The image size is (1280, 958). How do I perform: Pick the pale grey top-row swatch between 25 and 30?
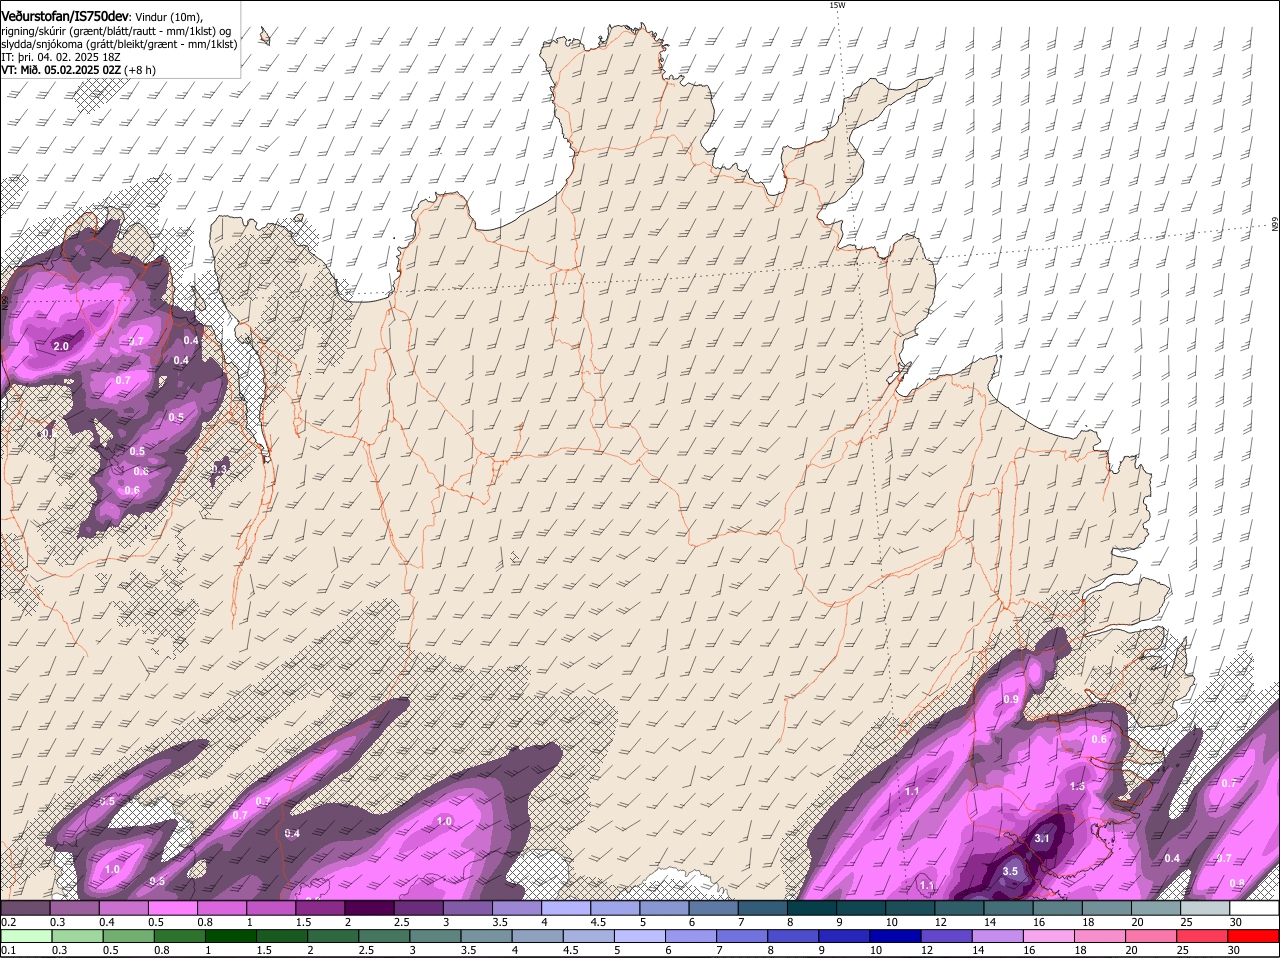tap(1205, 908)
